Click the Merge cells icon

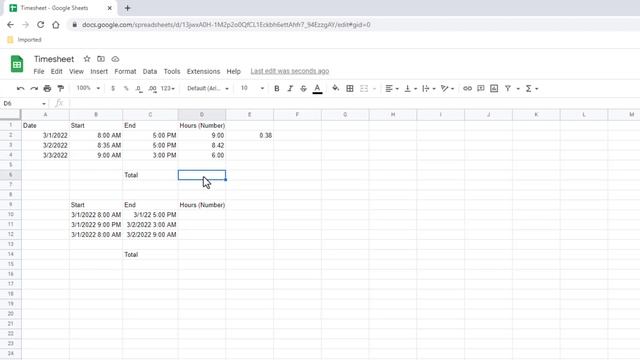(364, 89)
